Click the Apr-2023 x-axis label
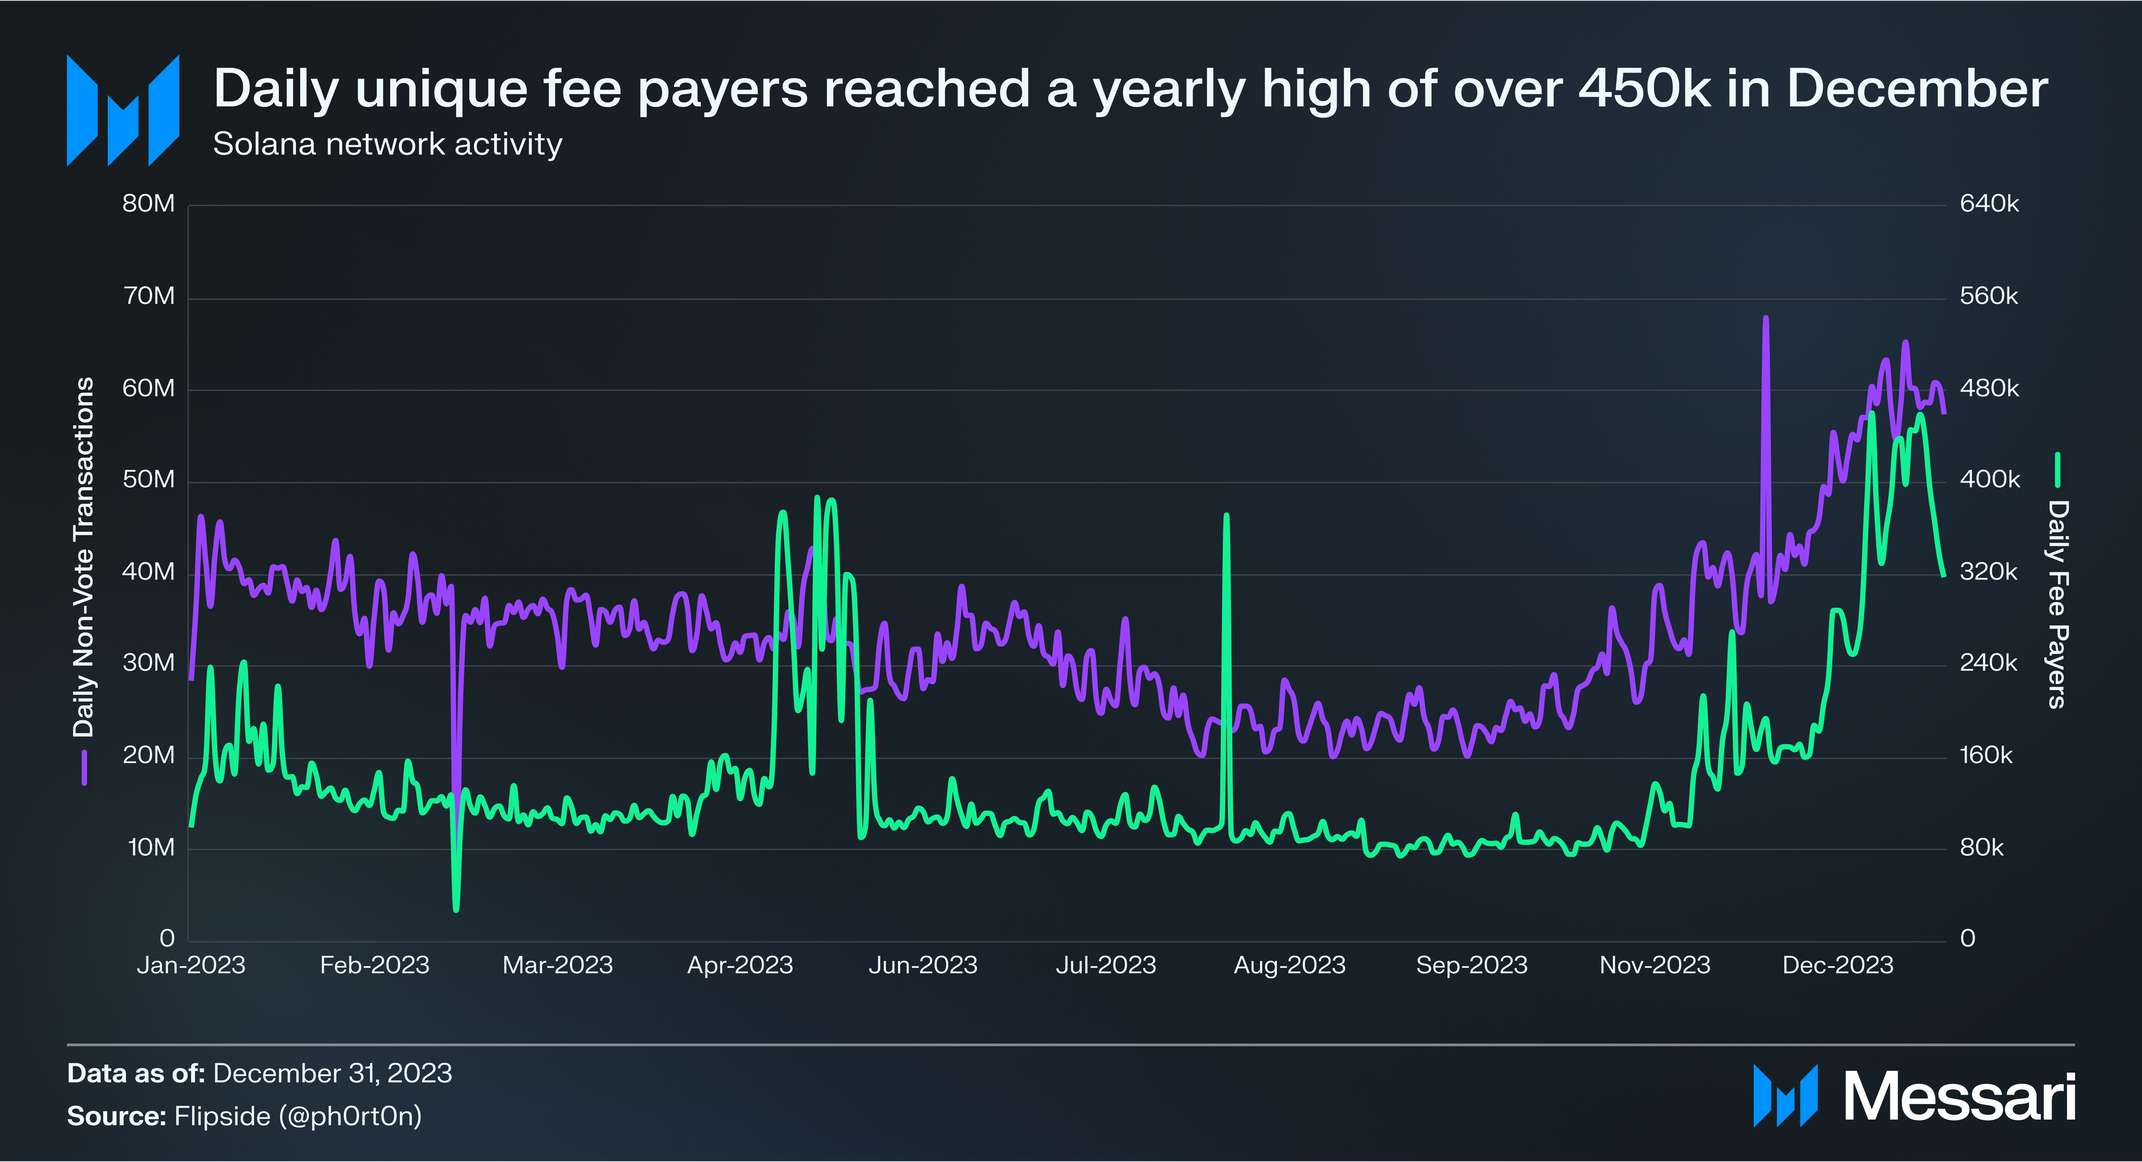This screenshot has width=2142, height=1162. [x=740, y=965]
